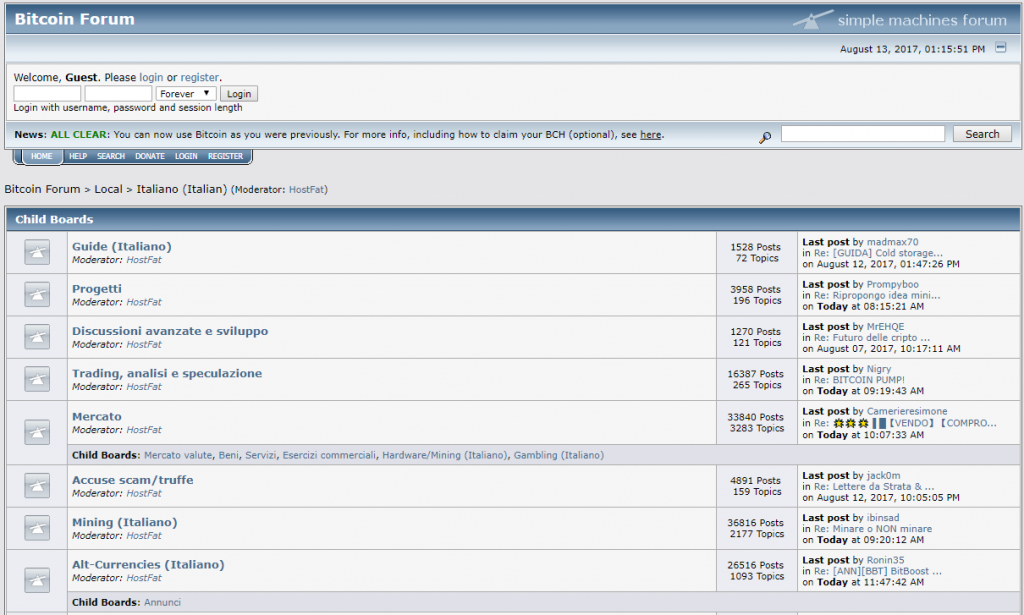The image size is (1024, 615).
Task: Open the Hardware/Mining (Italiano) child board
Action: [445, 455]
